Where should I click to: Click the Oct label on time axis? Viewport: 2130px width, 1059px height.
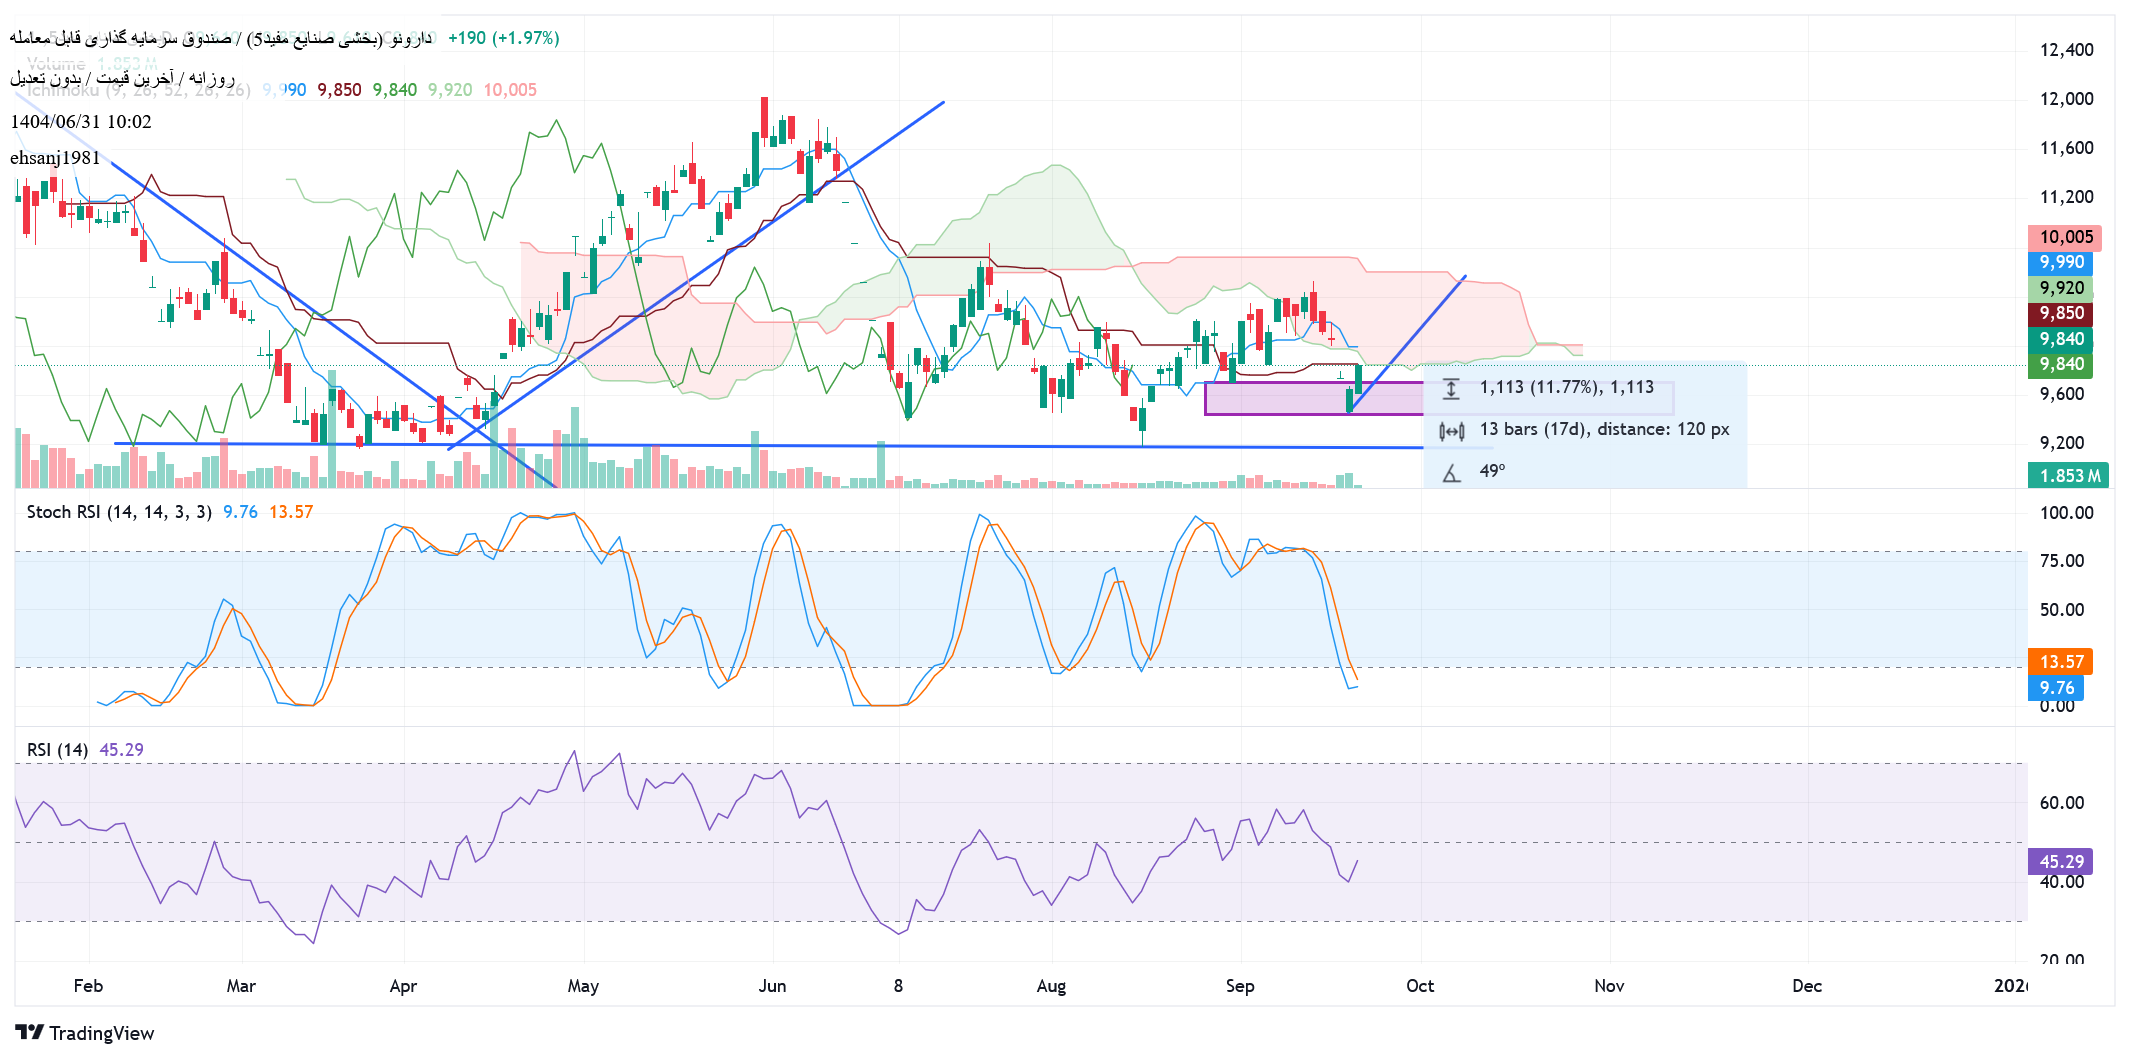[x=1420, y=986]
